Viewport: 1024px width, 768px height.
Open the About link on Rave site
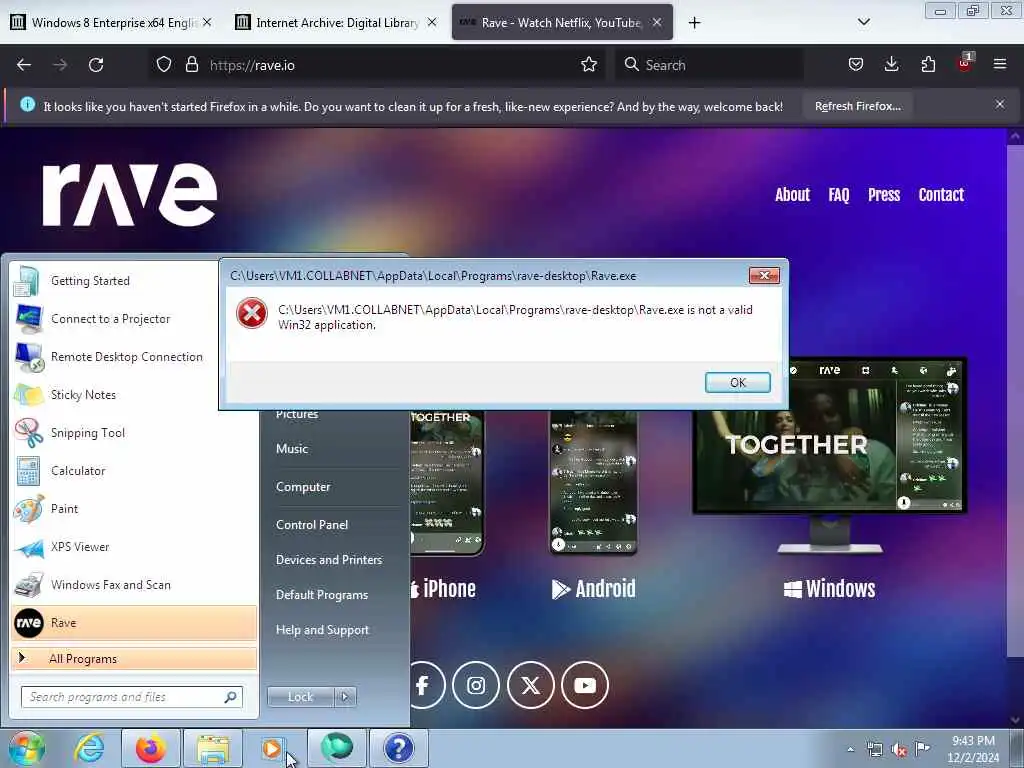tap(792, 195)
